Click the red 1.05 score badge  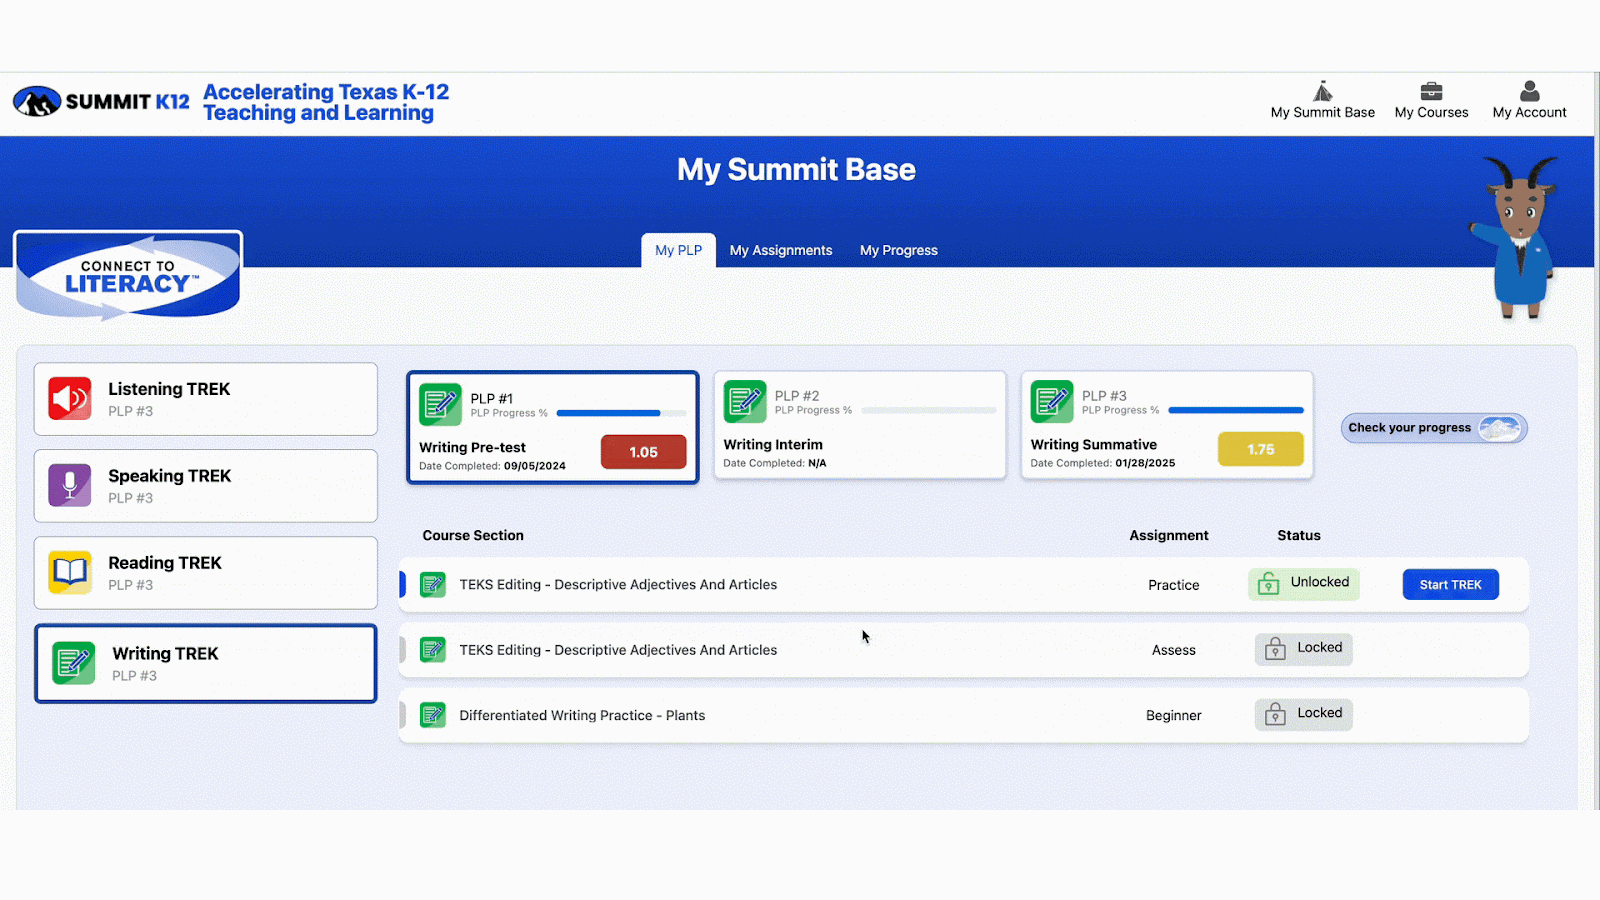[643, 452]
